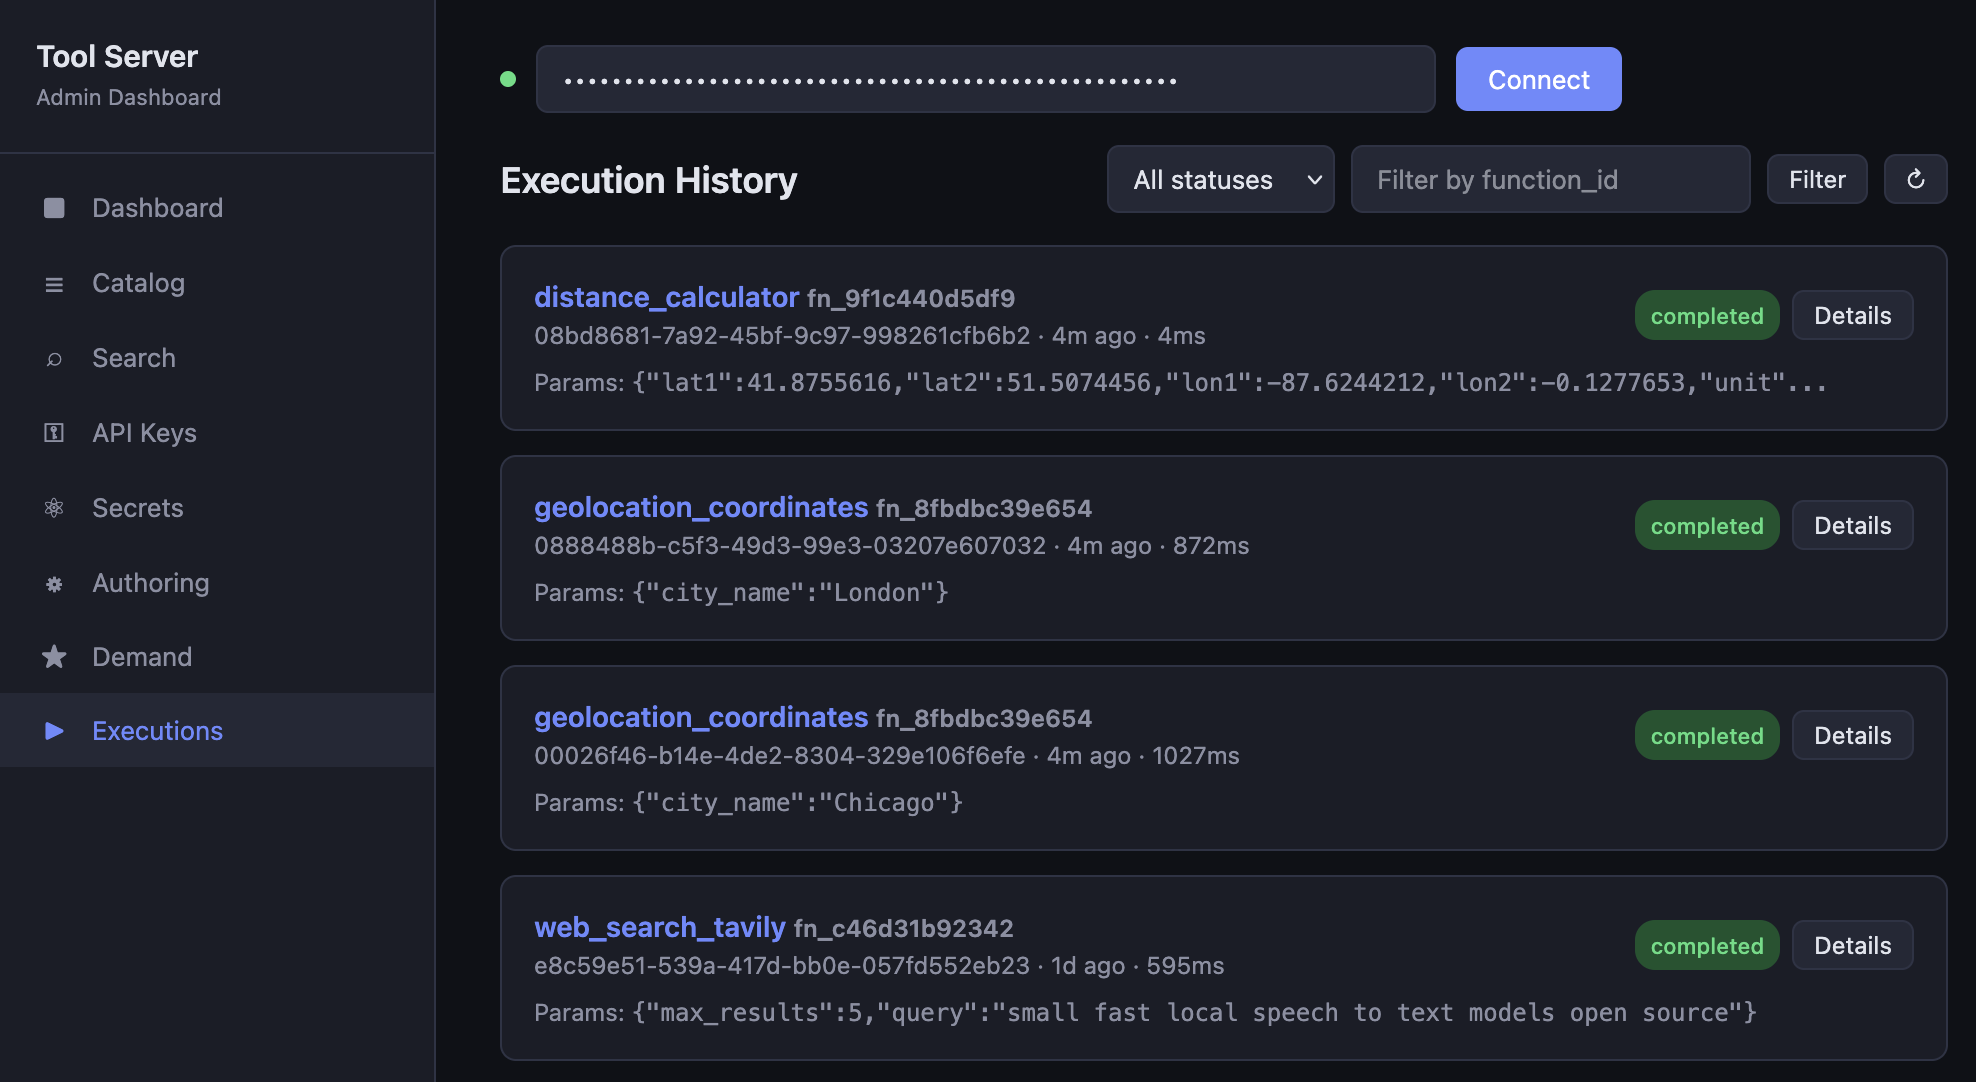1976x1082 pixels.
Task: Click the Secrets atom icon
Action: tap(54, 508)
